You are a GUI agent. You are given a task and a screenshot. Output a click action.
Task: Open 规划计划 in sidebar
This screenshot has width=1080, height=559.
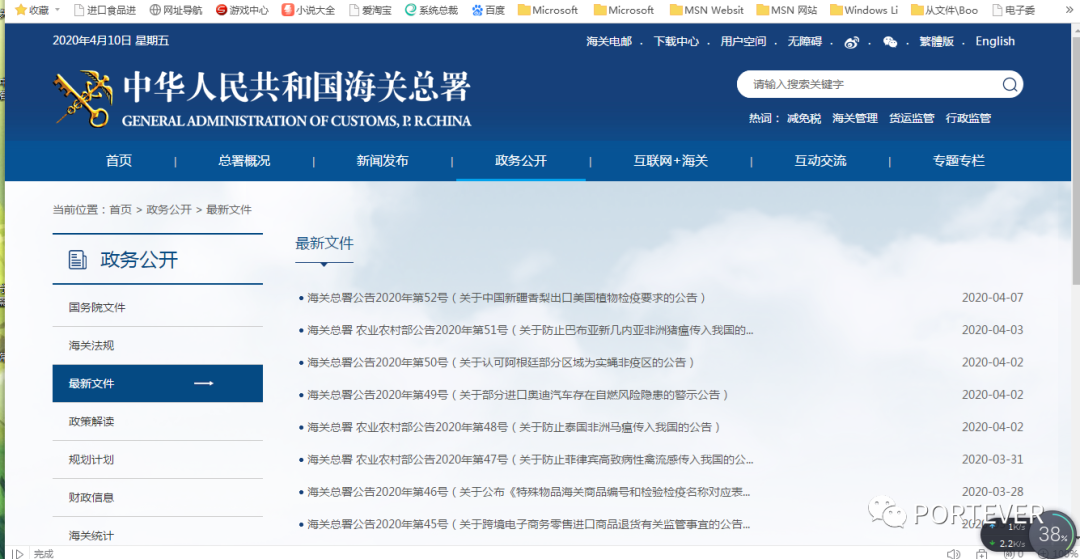(x=92, y=459)
